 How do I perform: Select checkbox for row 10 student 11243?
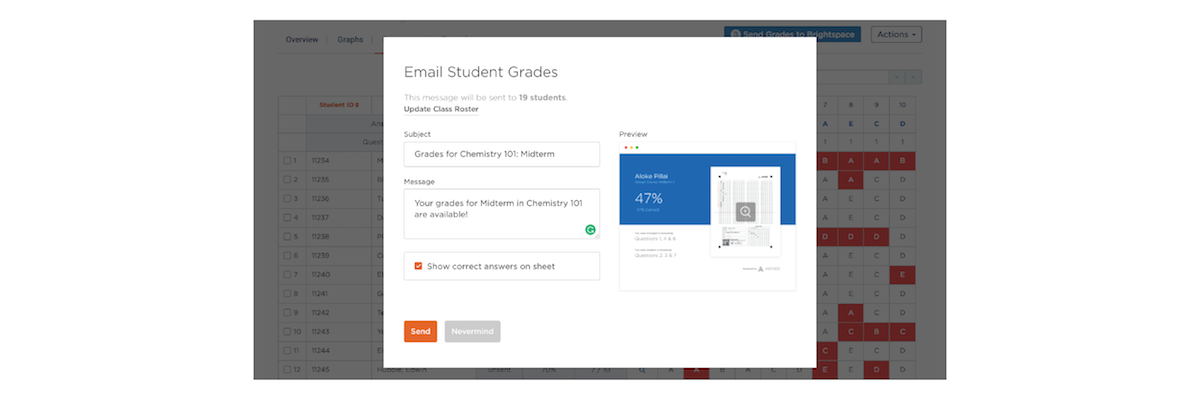point(287,331)
